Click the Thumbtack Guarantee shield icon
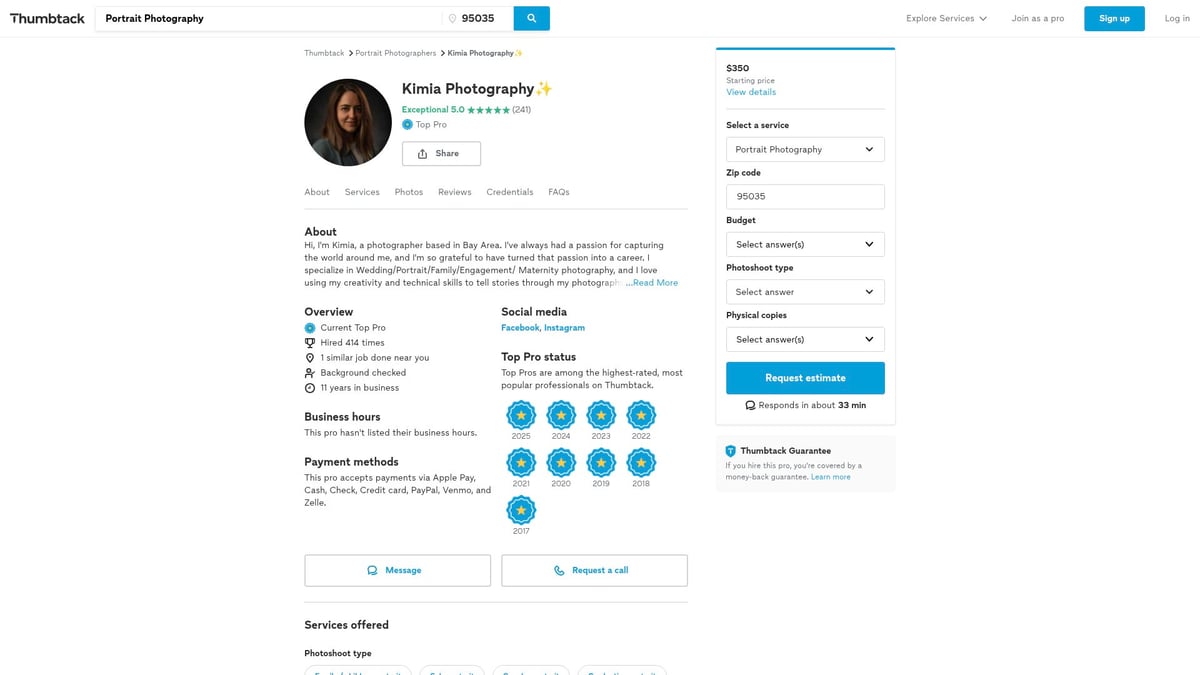Viewport: 1200px width, 675px height. tap(731, 451)
